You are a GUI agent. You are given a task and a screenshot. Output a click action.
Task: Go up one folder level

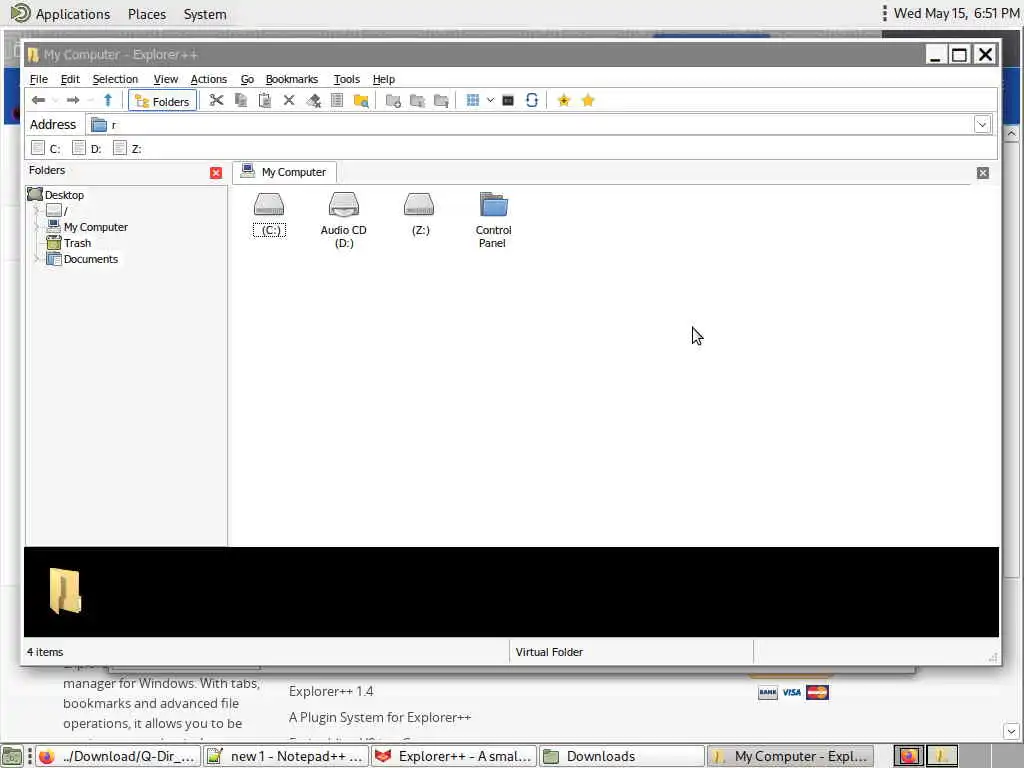coord(108,100)
